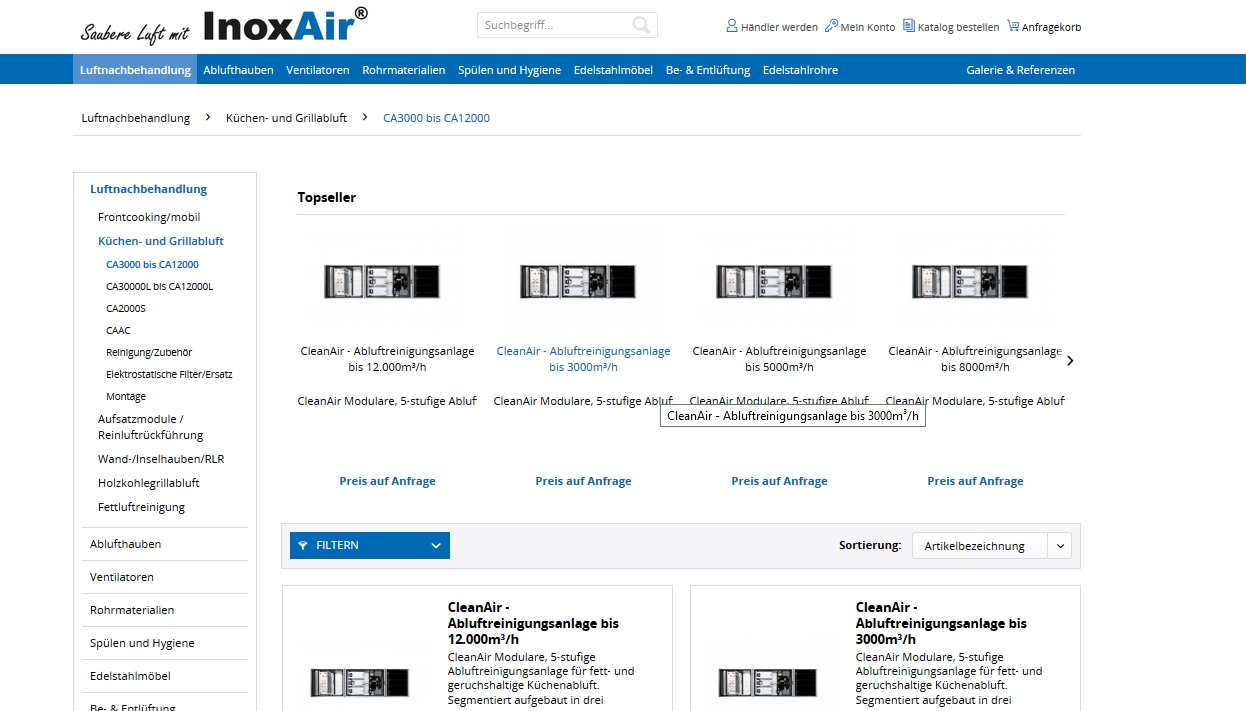Open CleanAir bis 5000m³/h topseller link
1246x711 pixels.
pos(779,359)
